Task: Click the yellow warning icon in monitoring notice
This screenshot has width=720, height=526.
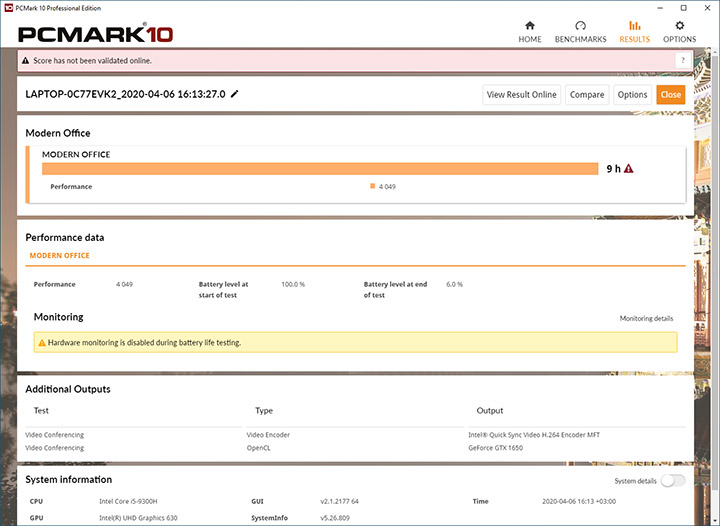Action: [x=42, y=343]
